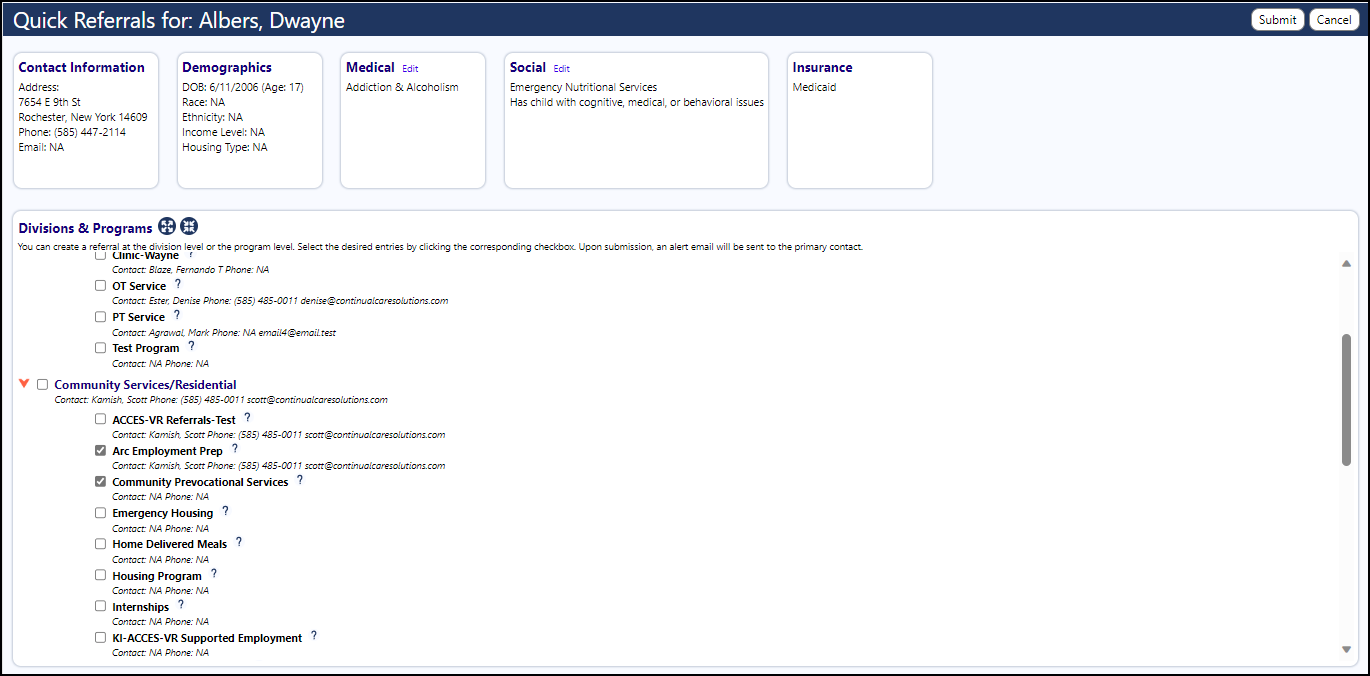Click the Insurance card heading
1370x676 pixels.
823,68
